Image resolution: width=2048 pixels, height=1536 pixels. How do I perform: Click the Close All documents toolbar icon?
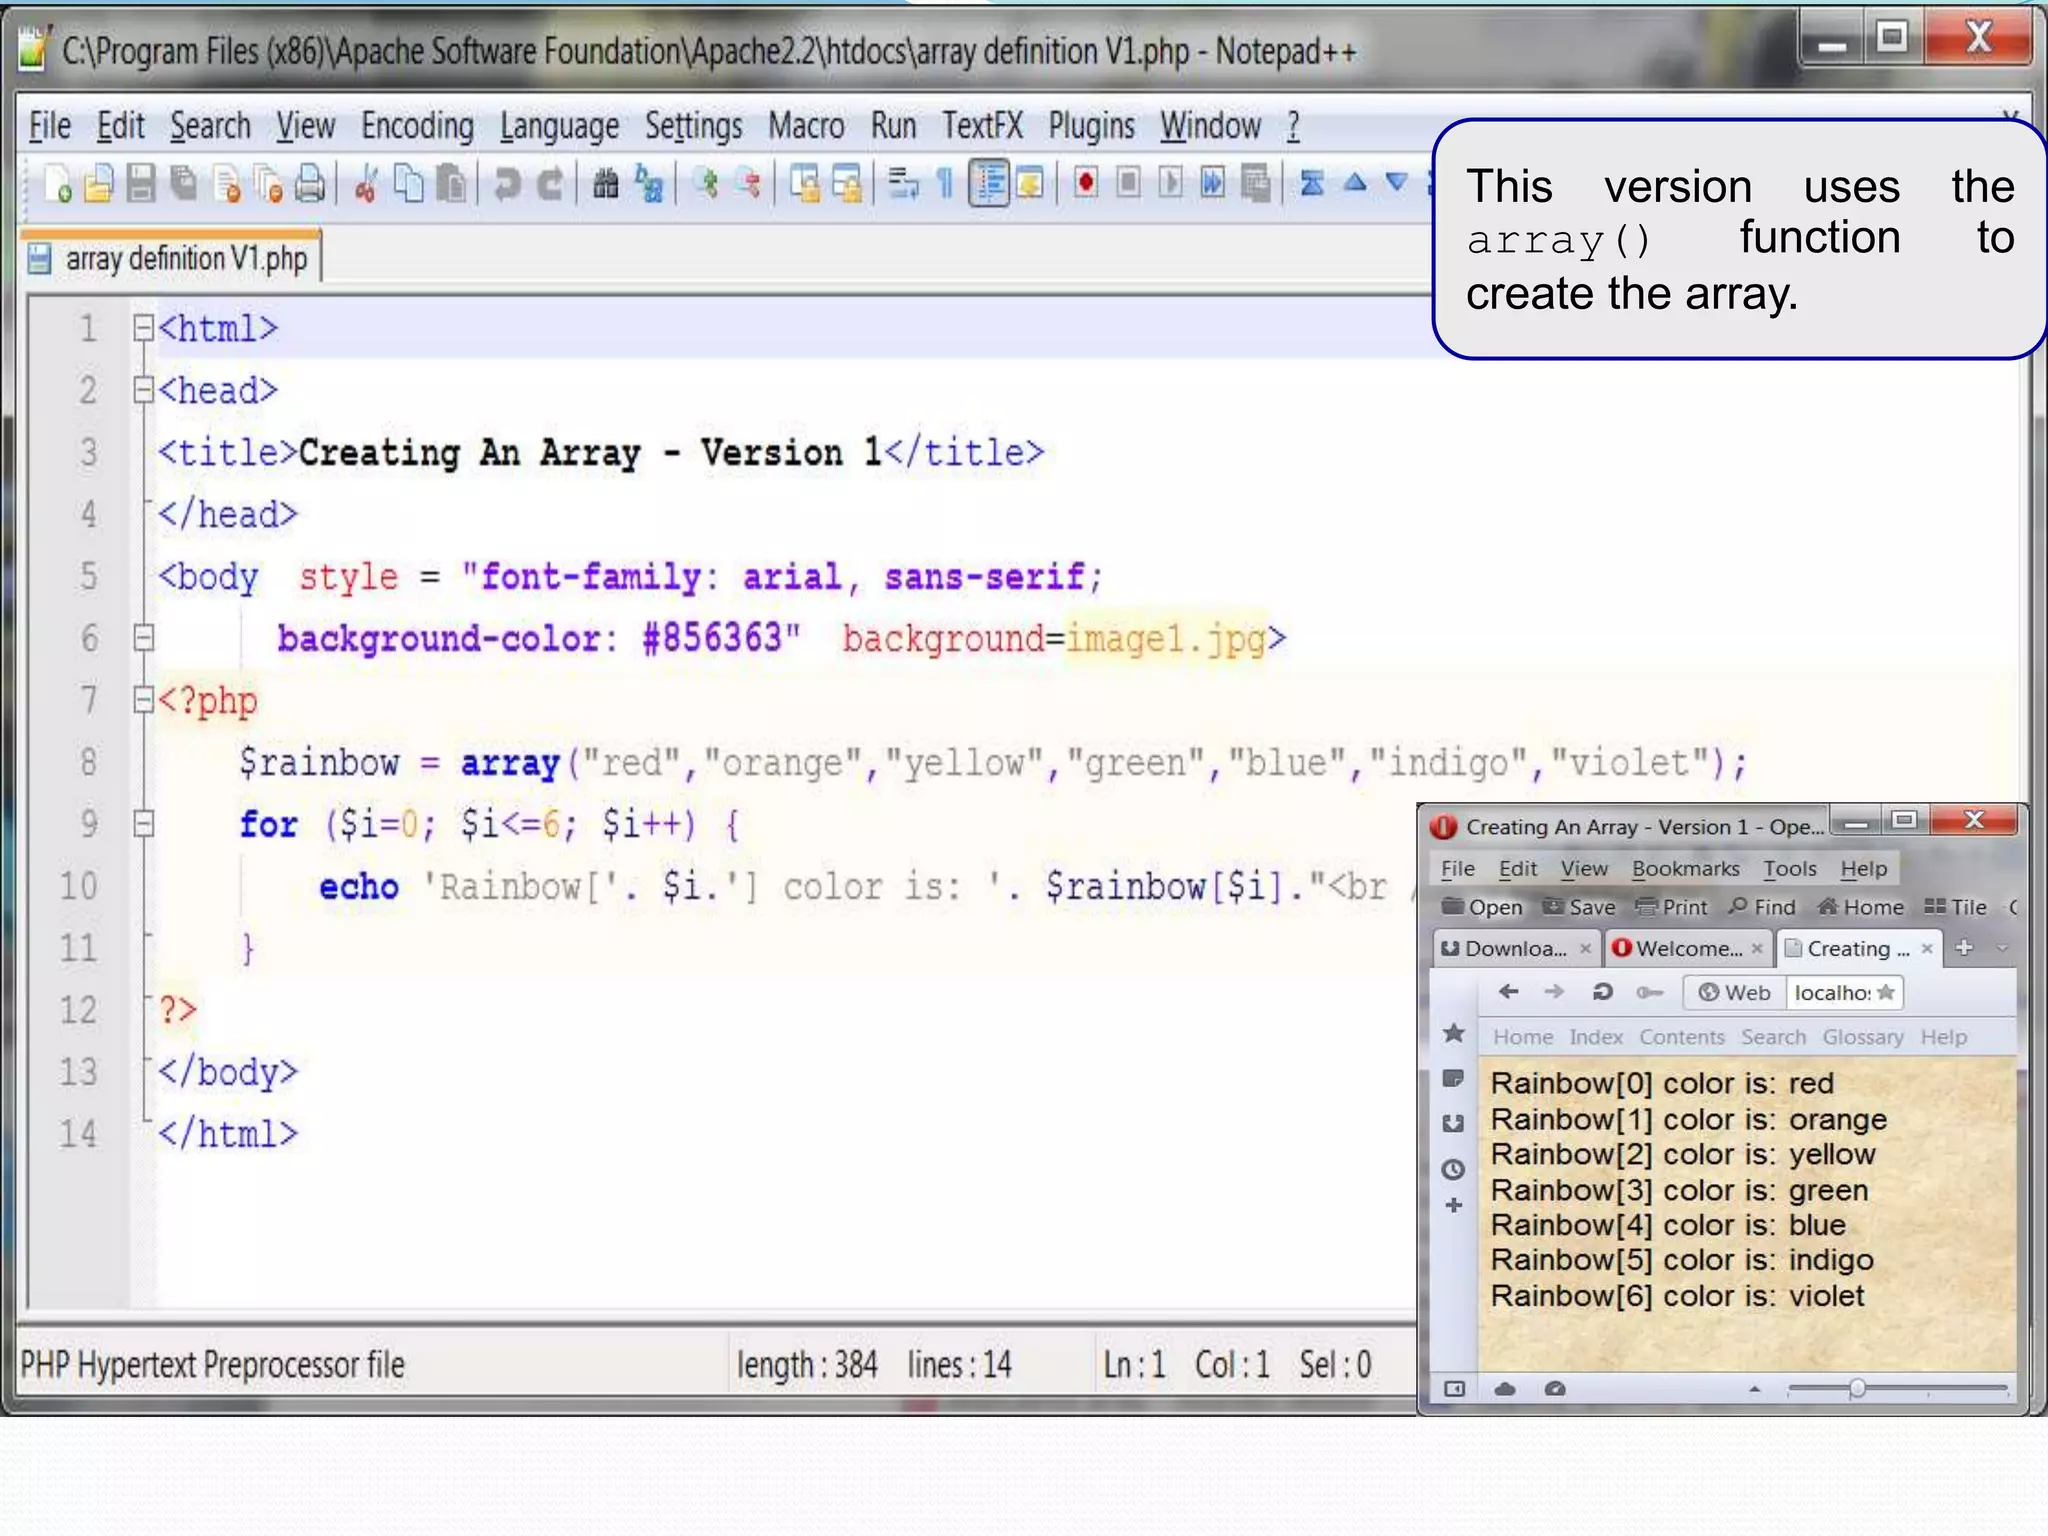click(x=269, y=185)
